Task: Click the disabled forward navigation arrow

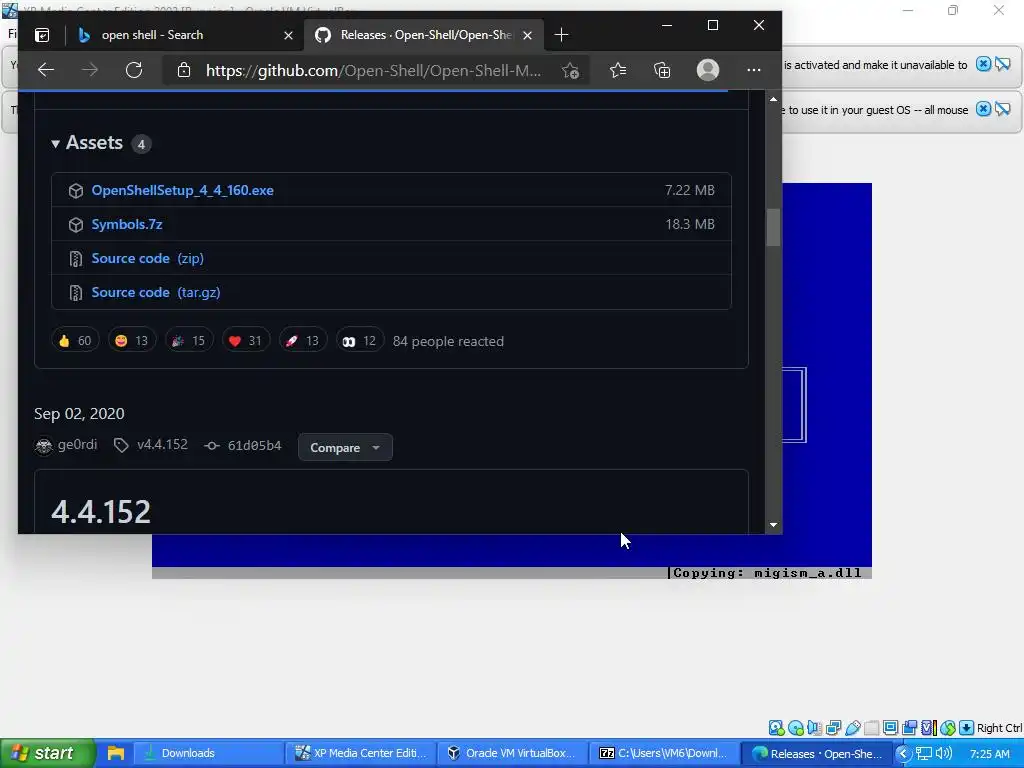Action: pos(89,70)
